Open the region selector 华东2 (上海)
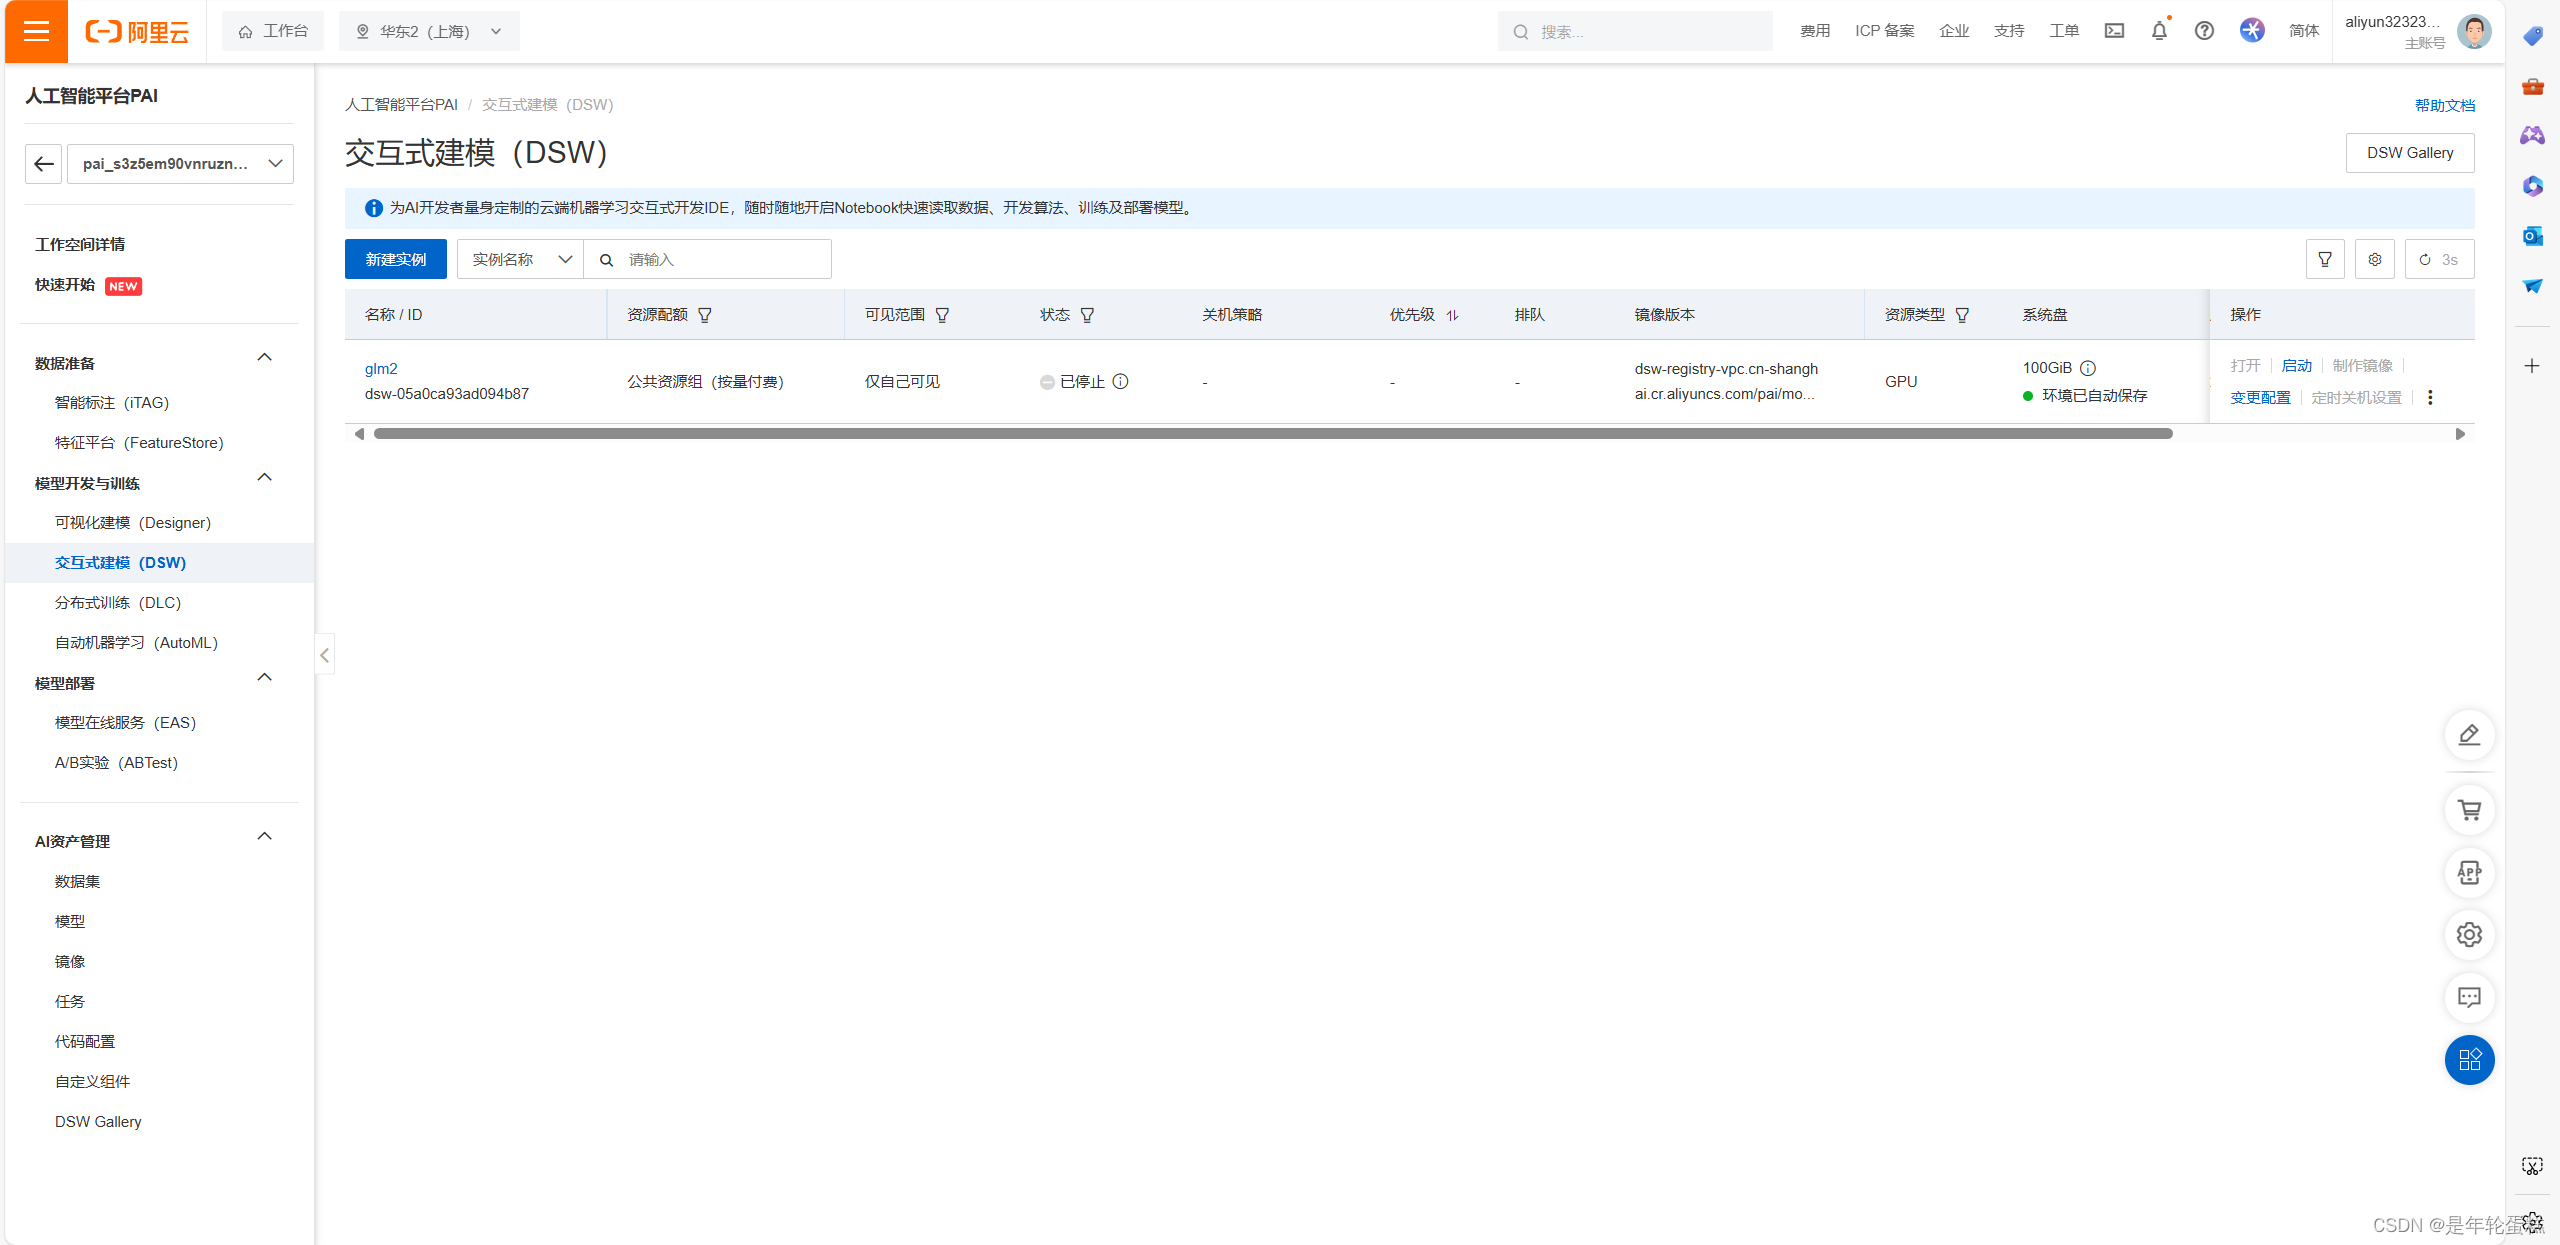 429,31
